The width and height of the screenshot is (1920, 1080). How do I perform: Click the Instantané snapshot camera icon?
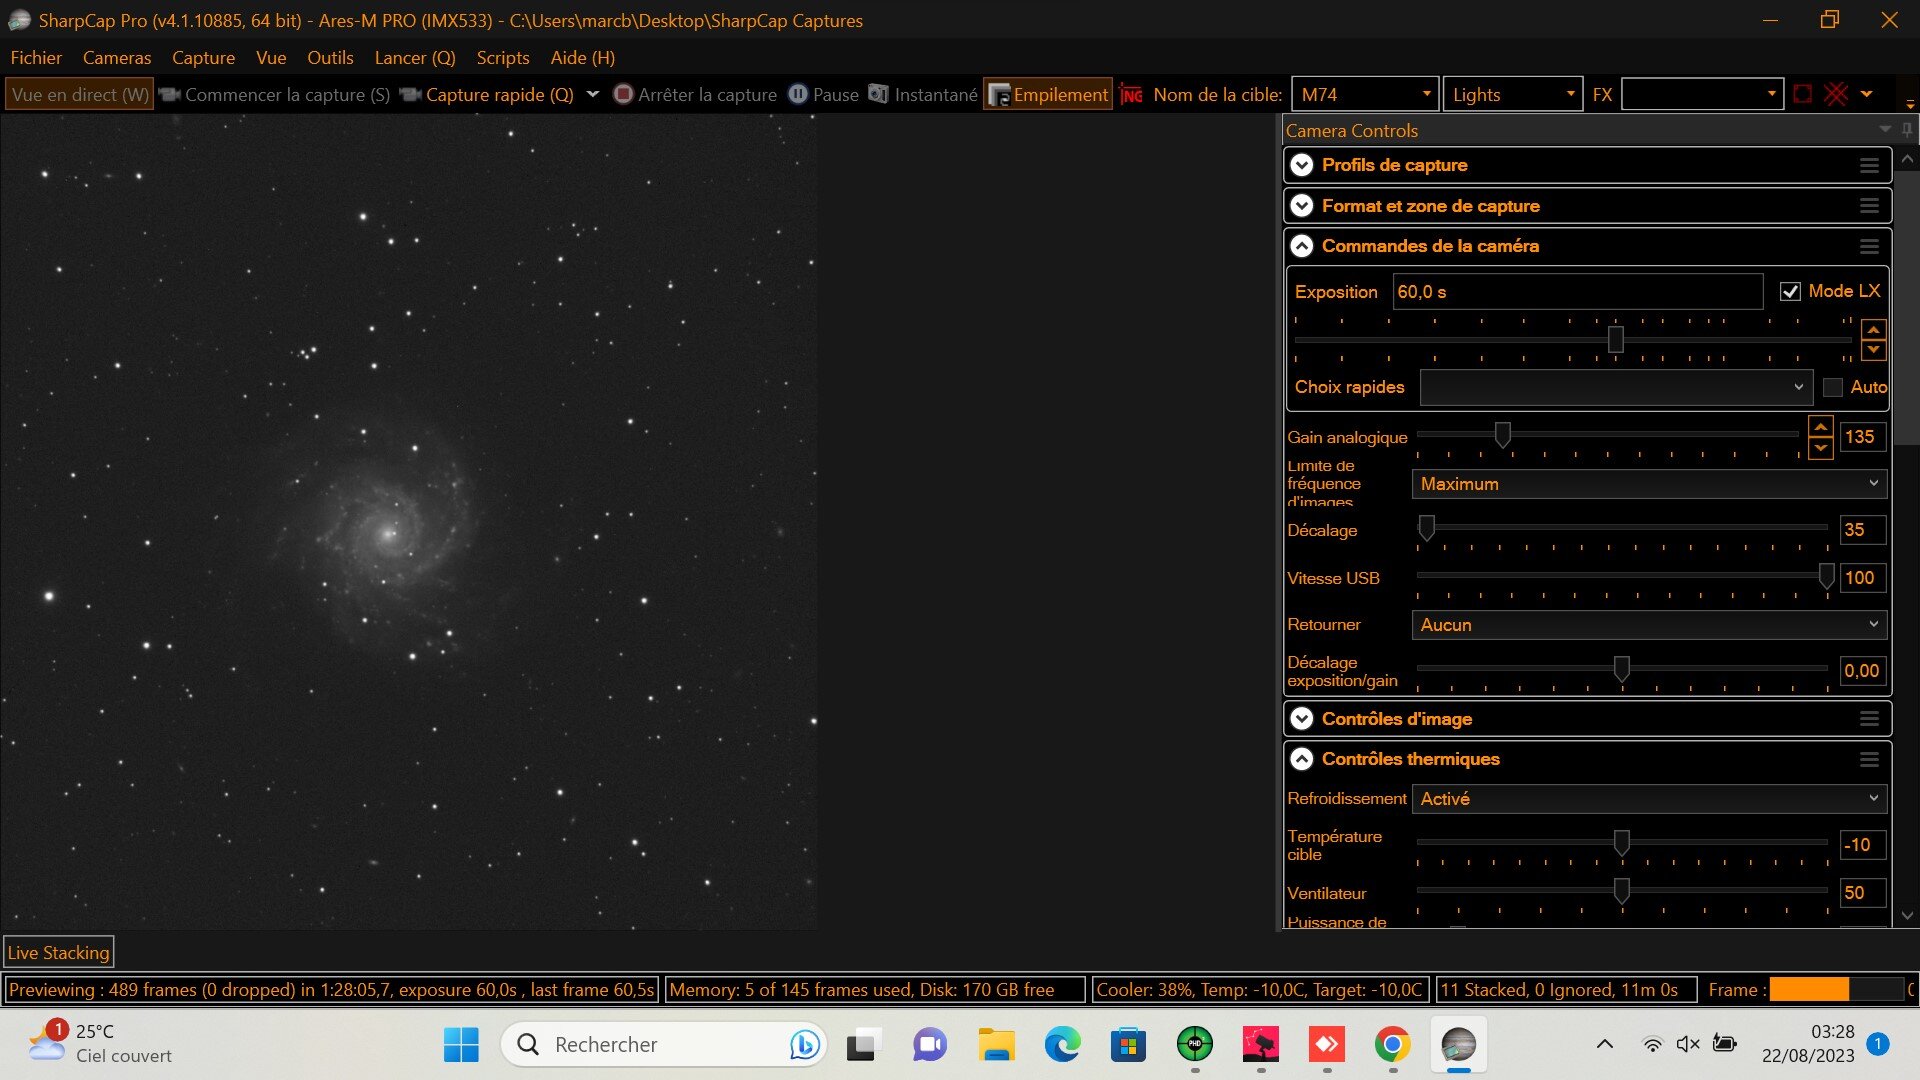coord(878,94)
